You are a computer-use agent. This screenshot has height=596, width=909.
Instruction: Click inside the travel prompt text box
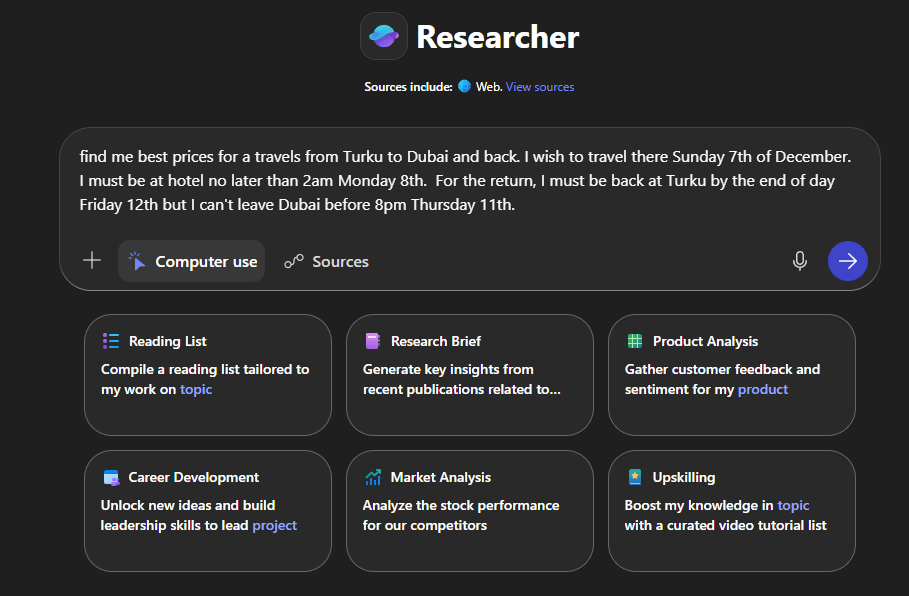tap(470, 180)
